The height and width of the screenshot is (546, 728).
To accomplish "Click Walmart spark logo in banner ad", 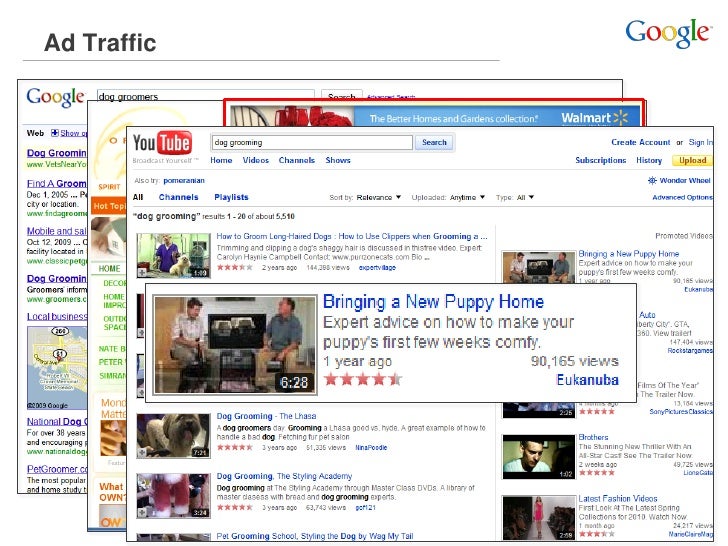I will pos(621,117).
